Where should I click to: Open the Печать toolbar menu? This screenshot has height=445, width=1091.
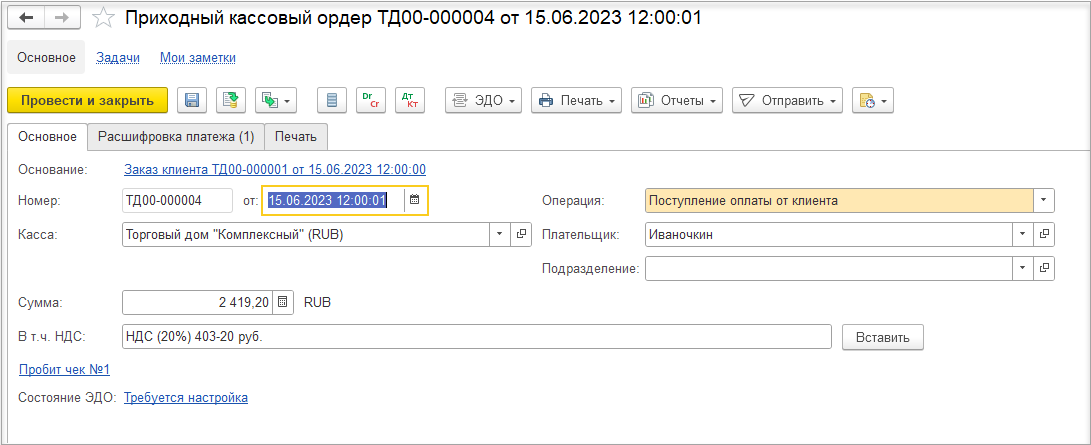577,100
